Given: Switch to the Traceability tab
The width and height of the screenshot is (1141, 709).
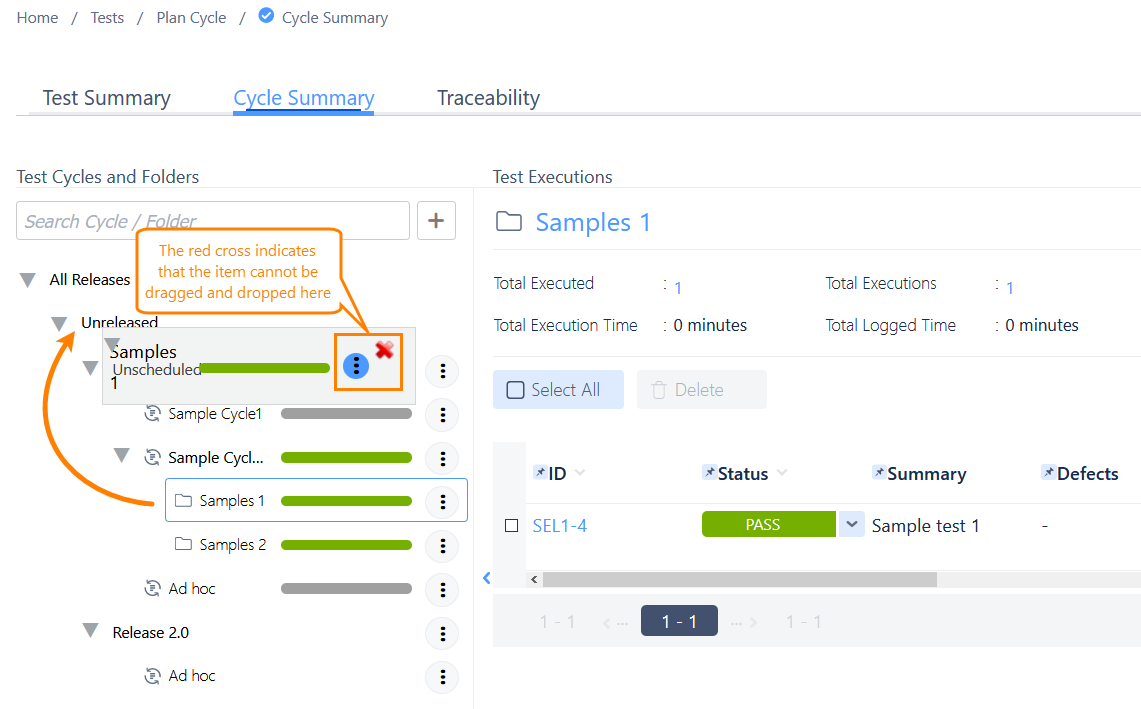Looking at the screenshot, I should pyautogui.click(x=488, y=98).
